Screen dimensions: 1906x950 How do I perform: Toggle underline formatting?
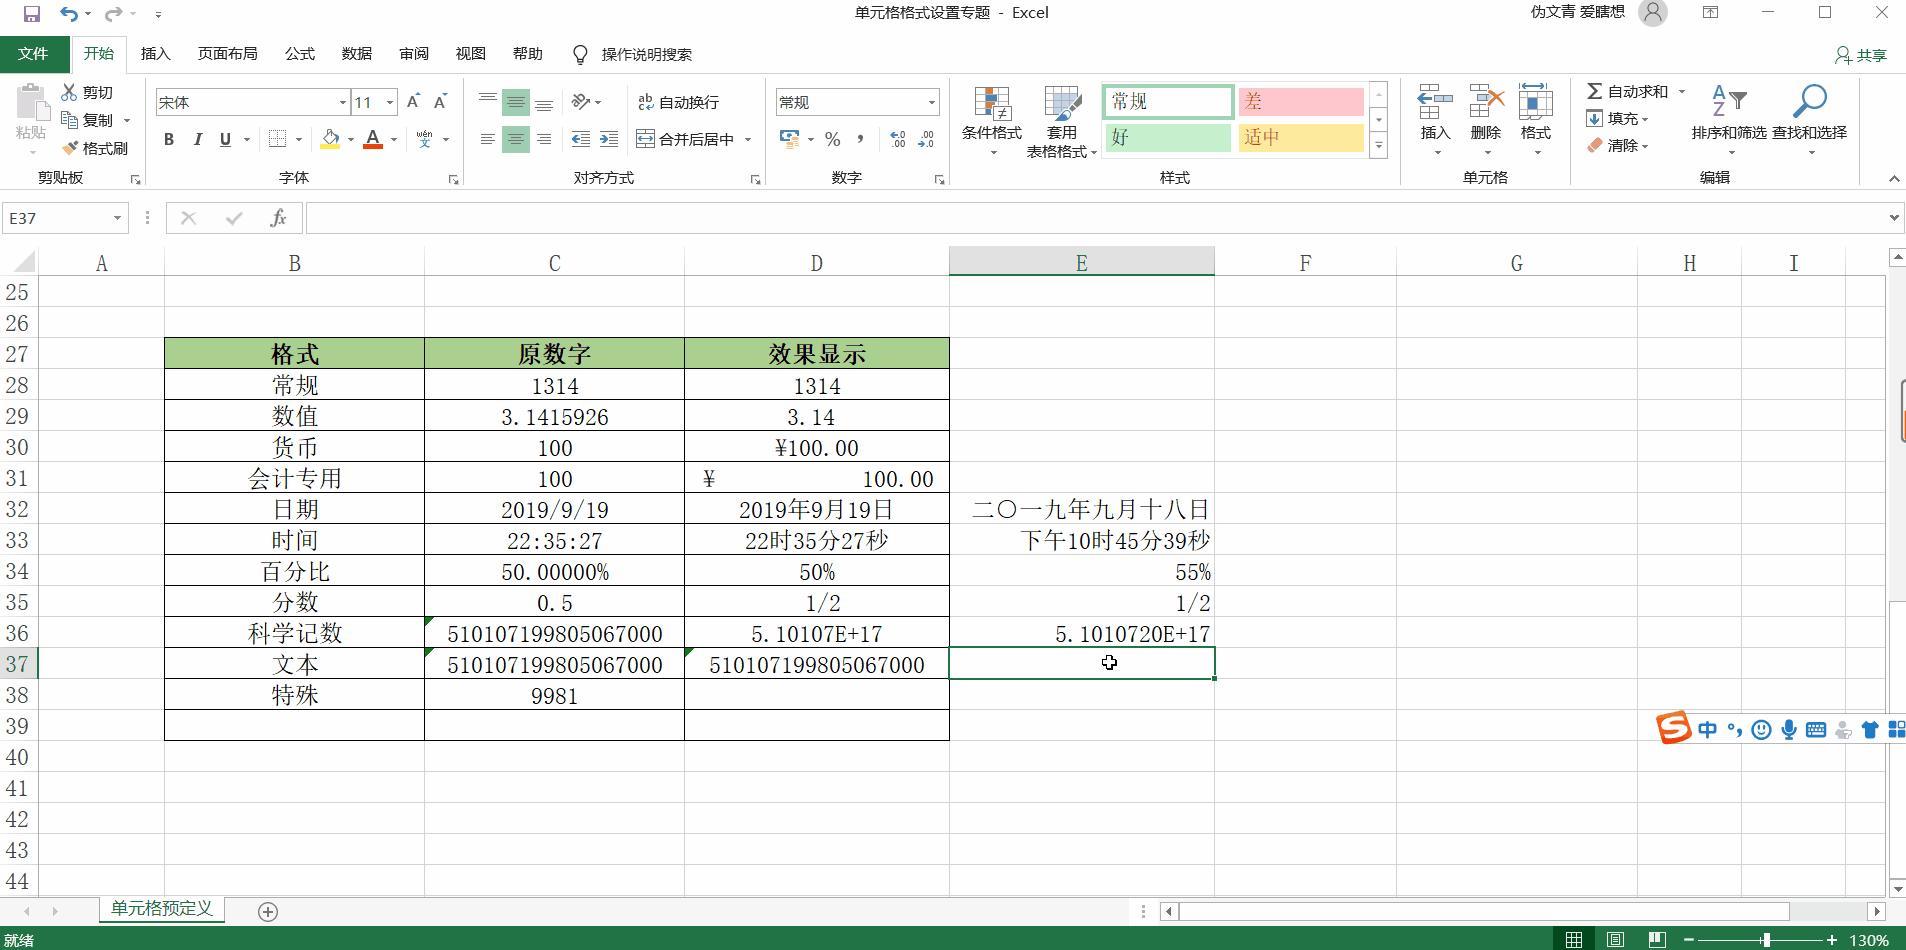(x=224, y=139)
